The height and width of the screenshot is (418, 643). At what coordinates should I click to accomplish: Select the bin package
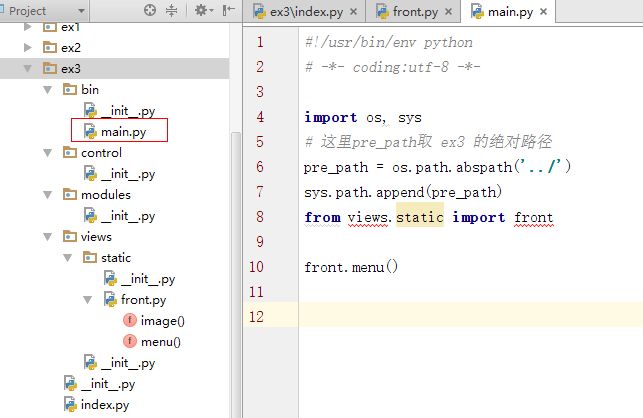coord(90,89)
